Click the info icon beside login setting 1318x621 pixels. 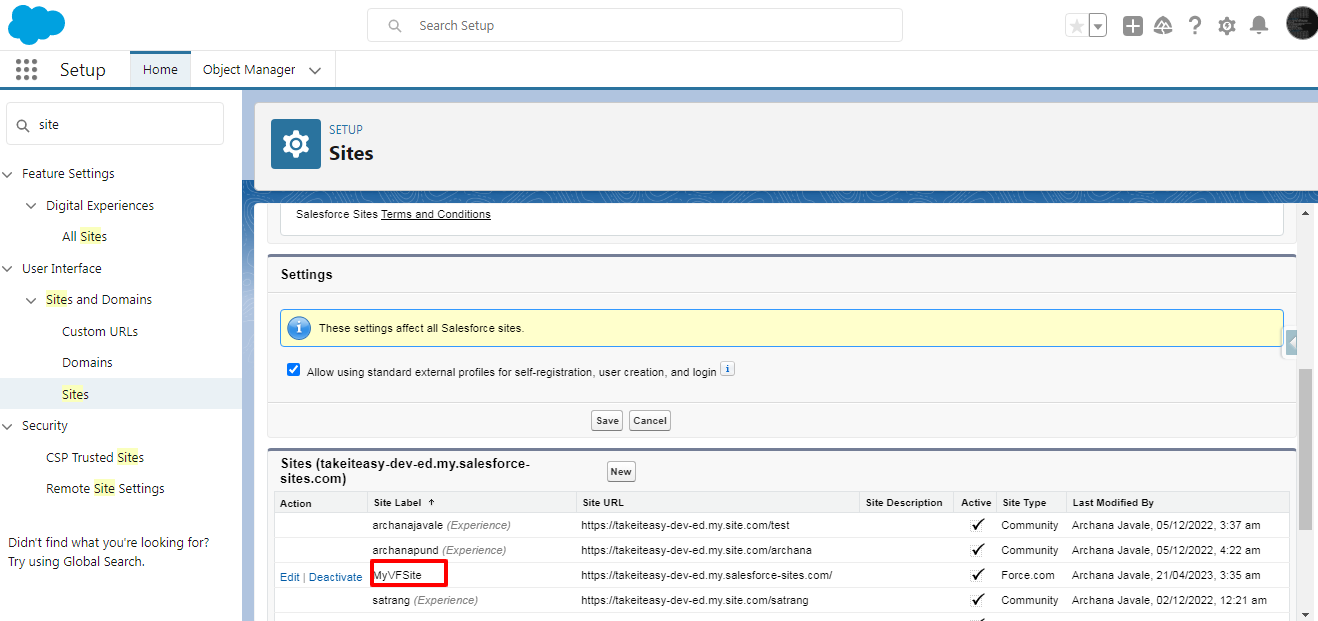[728, 369]
